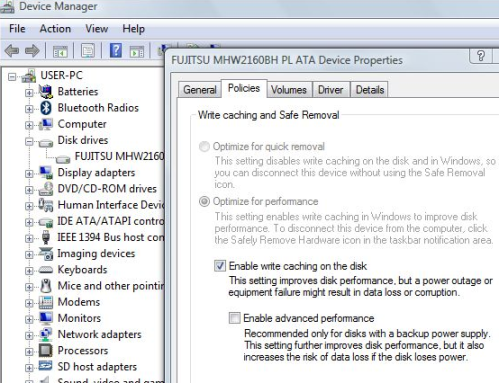Select FUJITSU MHW2160 tree entry

click(120, 156)
